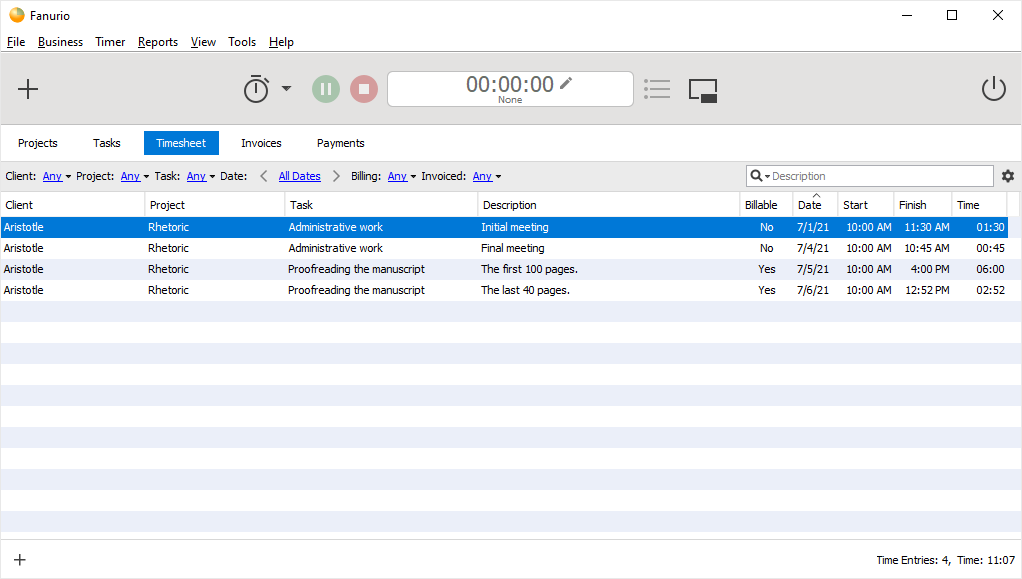Viewport: 1022px width, 579px height.
Task: Select the Timesheet tab
Action: pyautogui.click(x=181, y=143)
